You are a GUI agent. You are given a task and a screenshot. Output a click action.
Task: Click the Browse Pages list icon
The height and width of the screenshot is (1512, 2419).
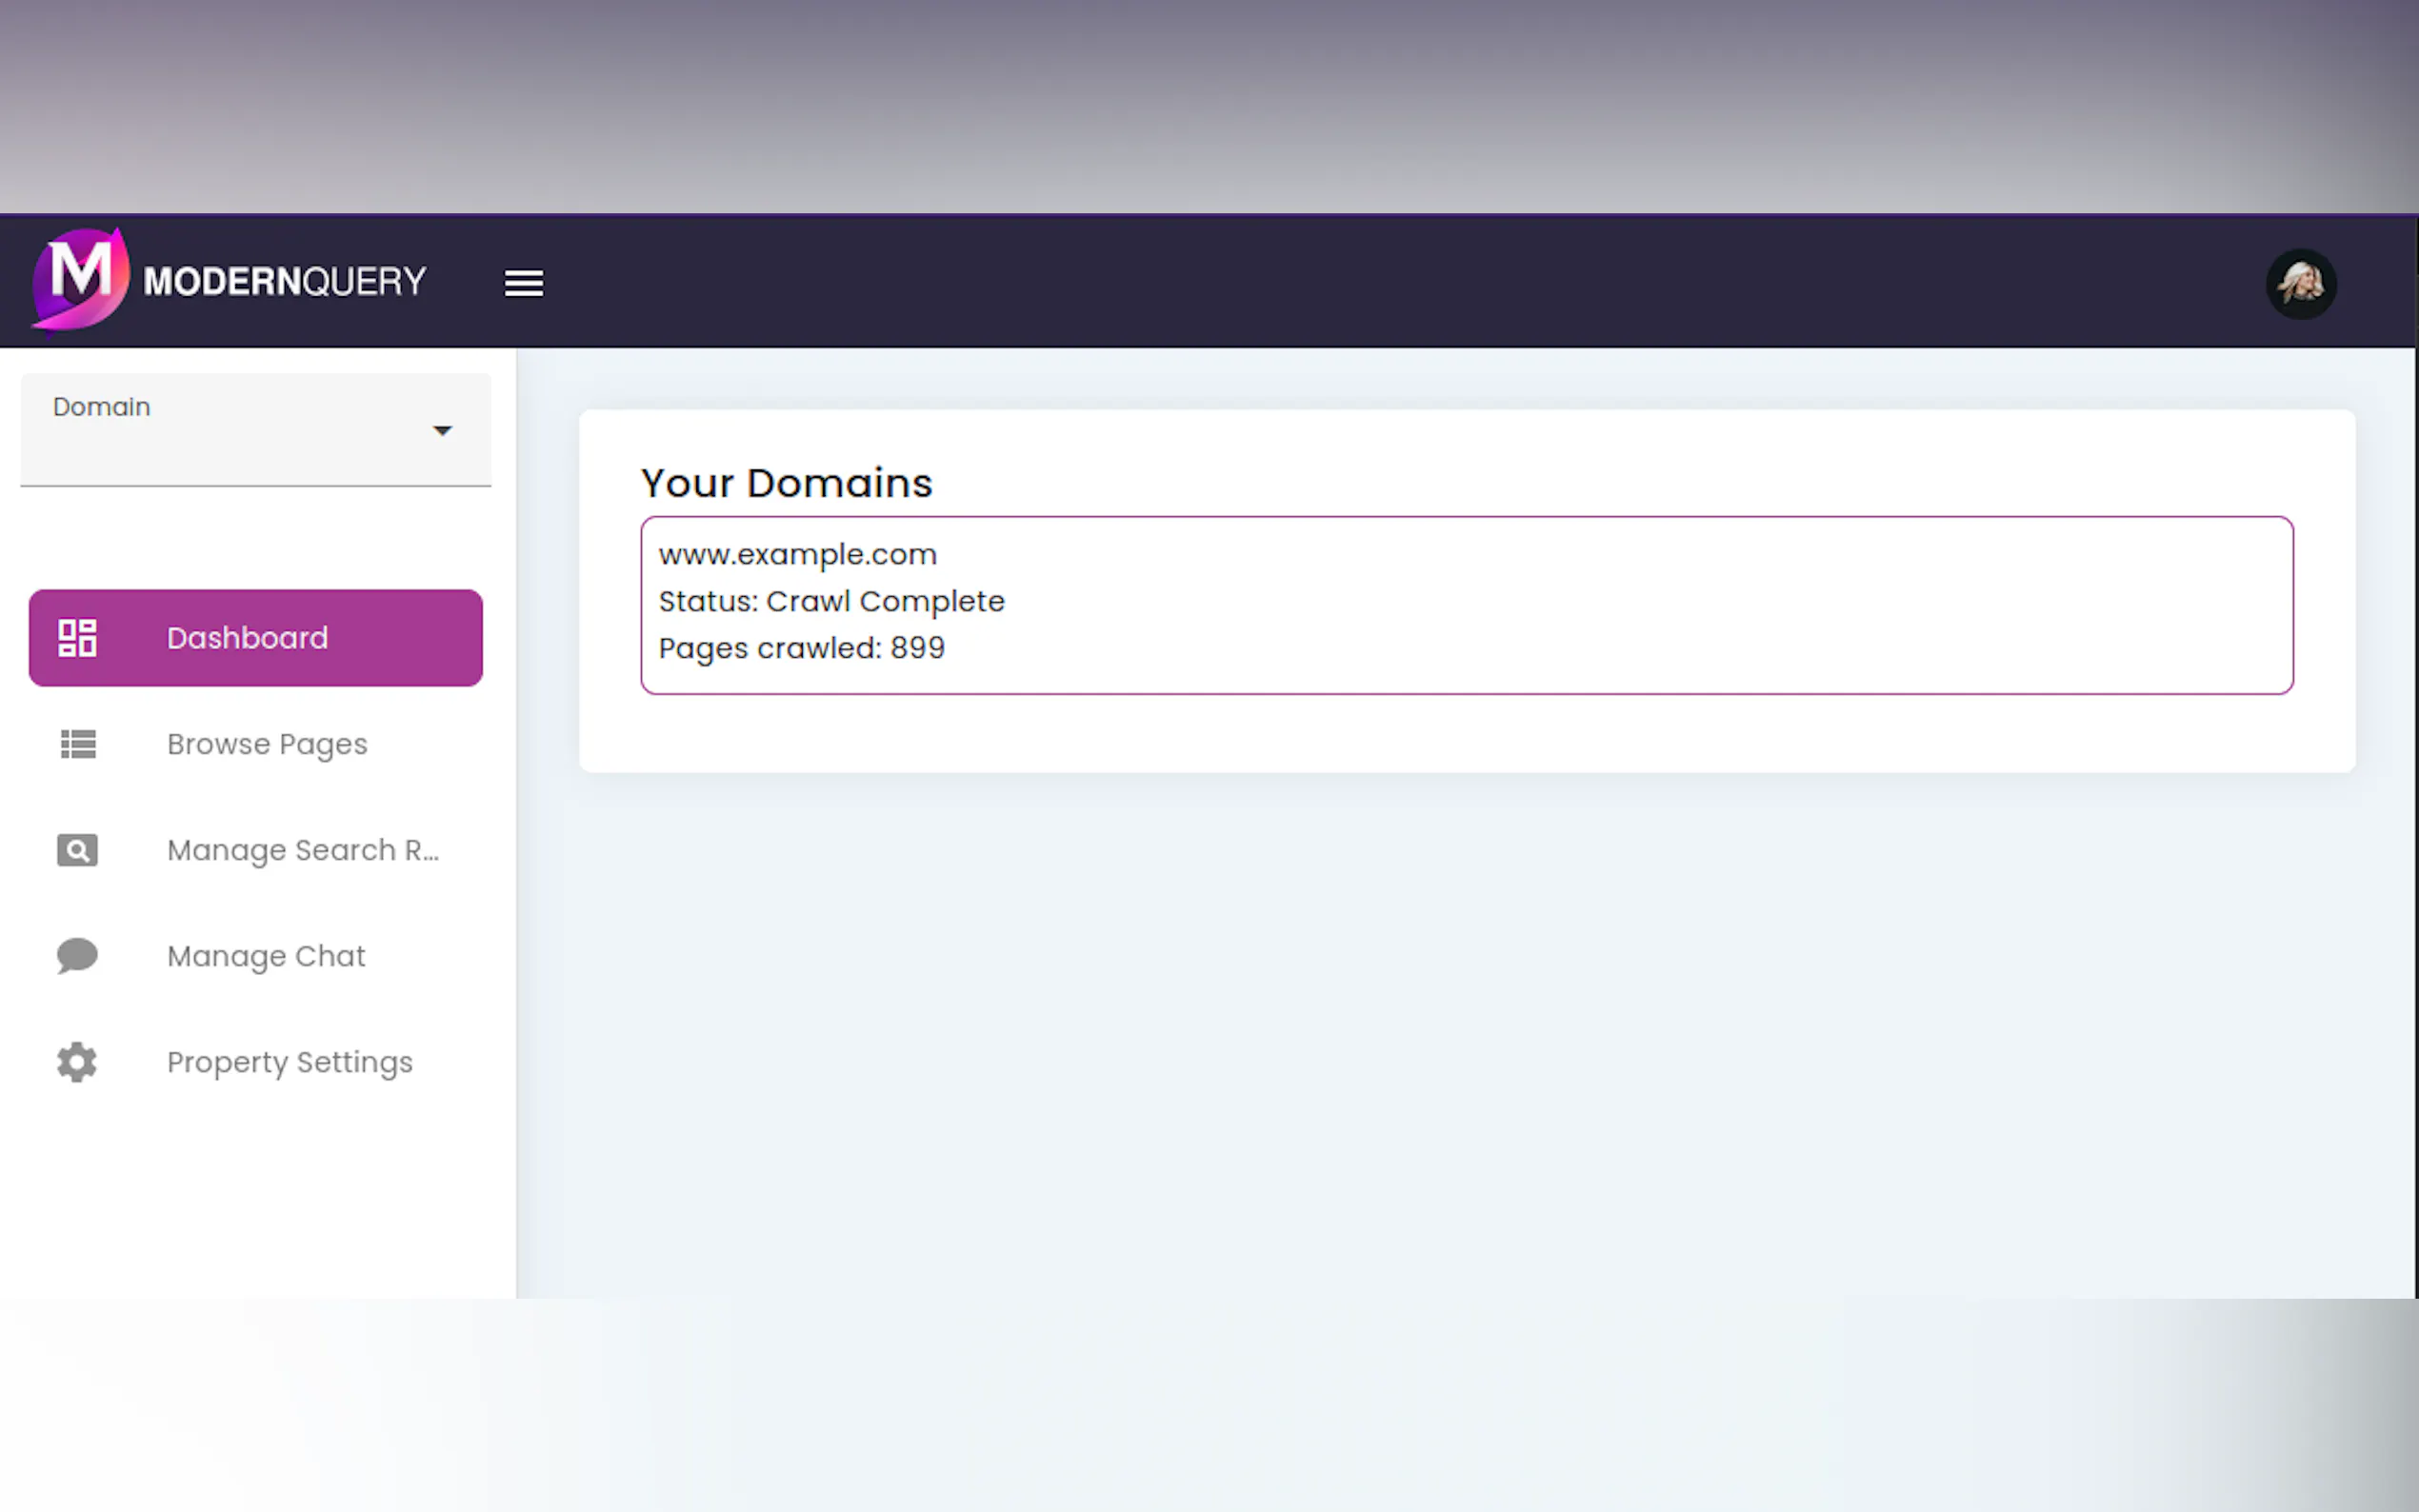(x=77, y=744)
